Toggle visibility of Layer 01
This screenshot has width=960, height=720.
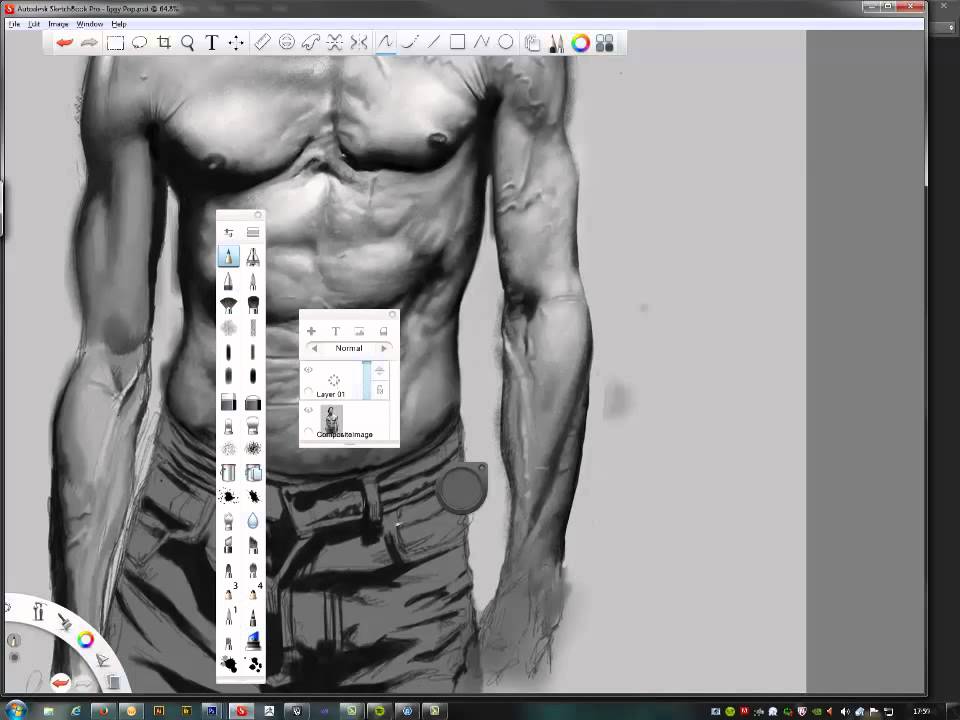308,370
